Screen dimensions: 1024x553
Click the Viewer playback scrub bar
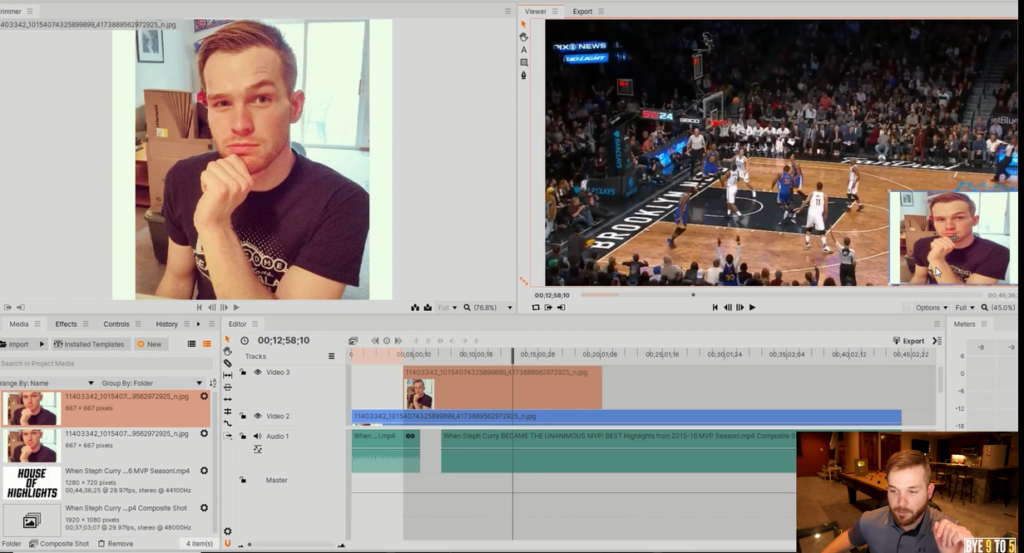coord(784,295)
